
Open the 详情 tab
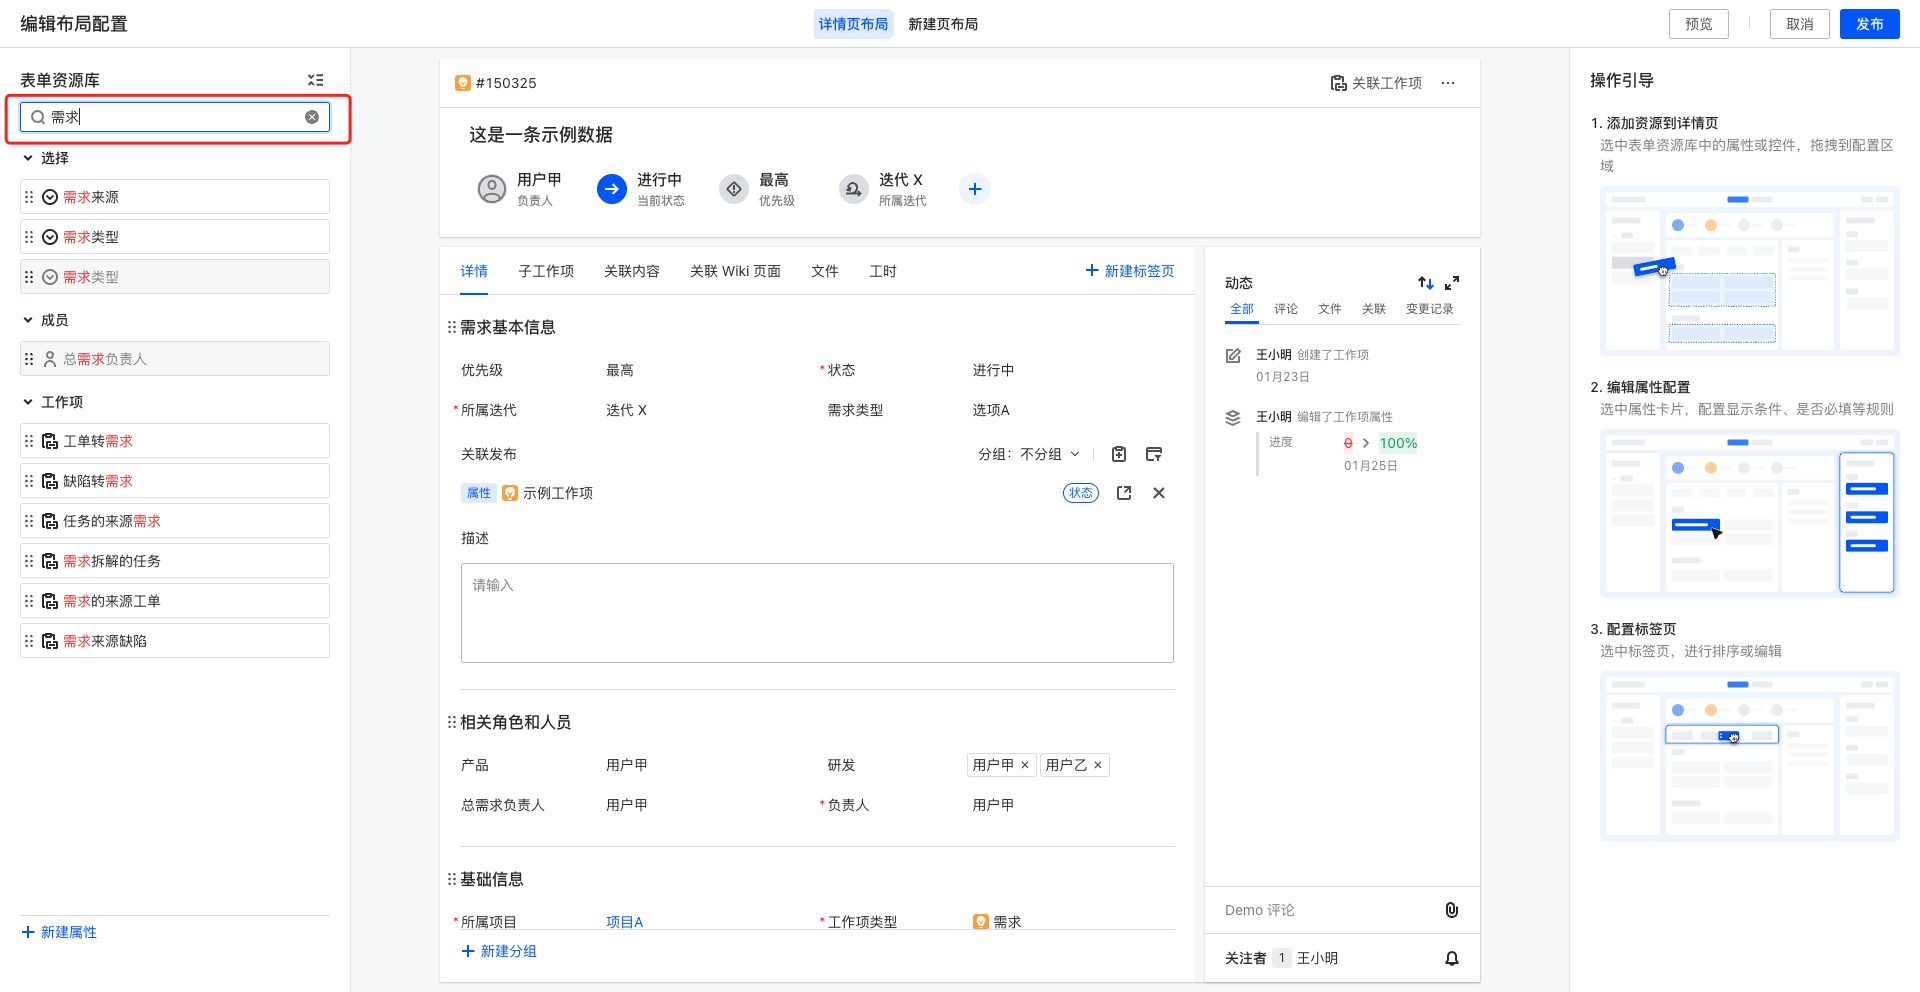click(x=474, y=271)
